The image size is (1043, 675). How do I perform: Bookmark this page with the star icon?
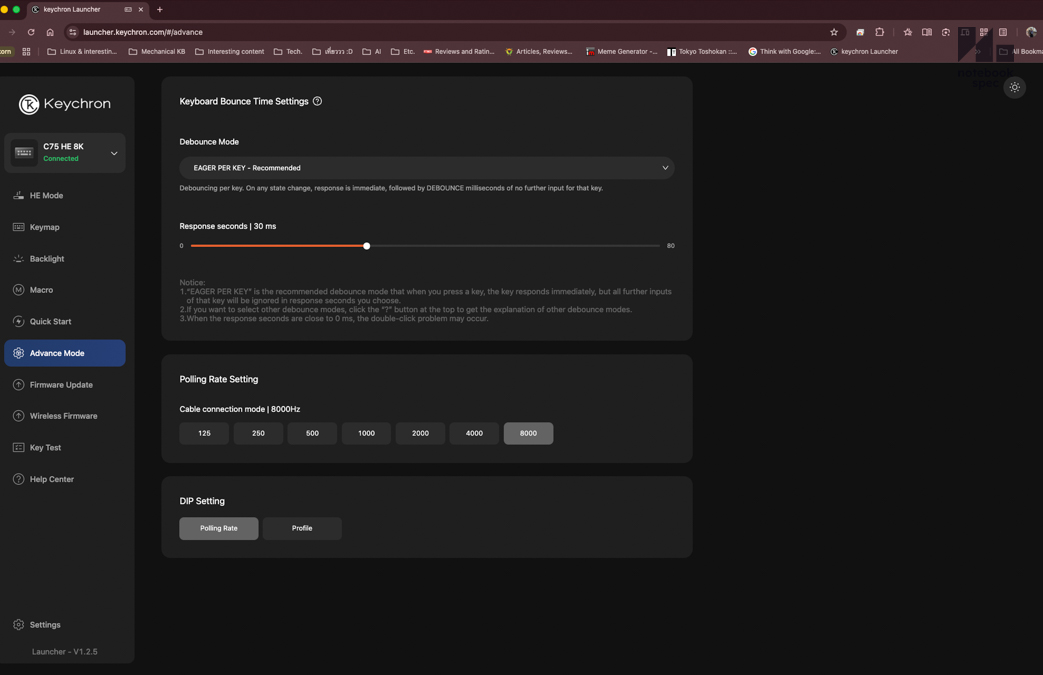point(834,32)
